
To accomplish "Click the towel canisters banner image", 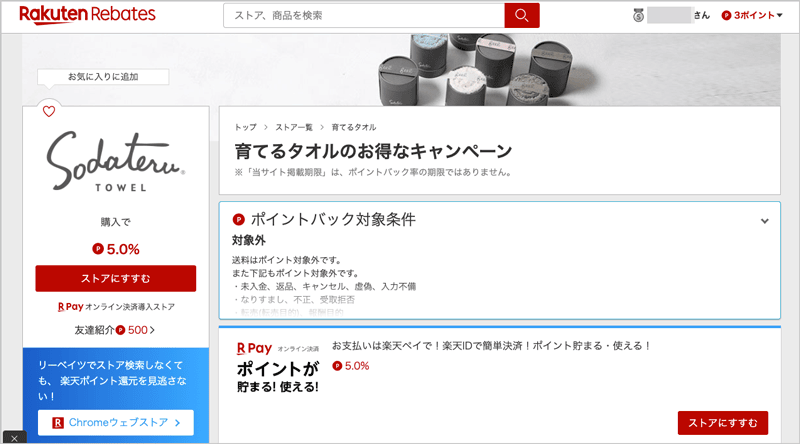I will [401, 70].
